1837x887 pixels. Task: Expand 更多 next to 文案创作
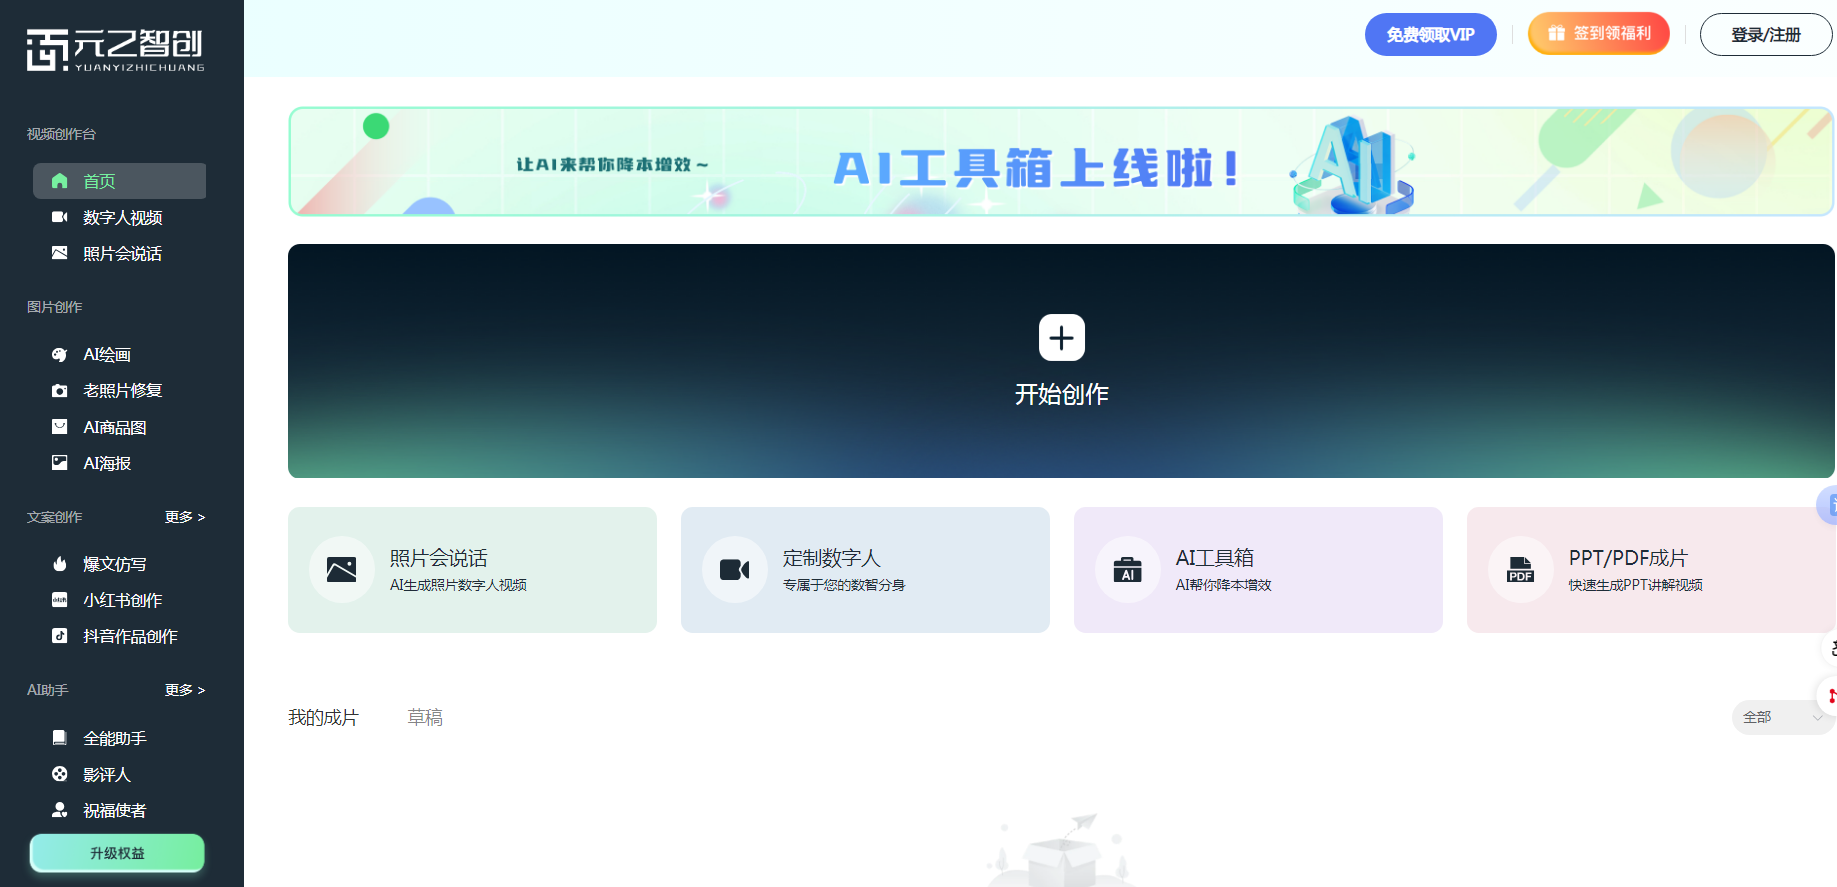[x=185, y=517]
